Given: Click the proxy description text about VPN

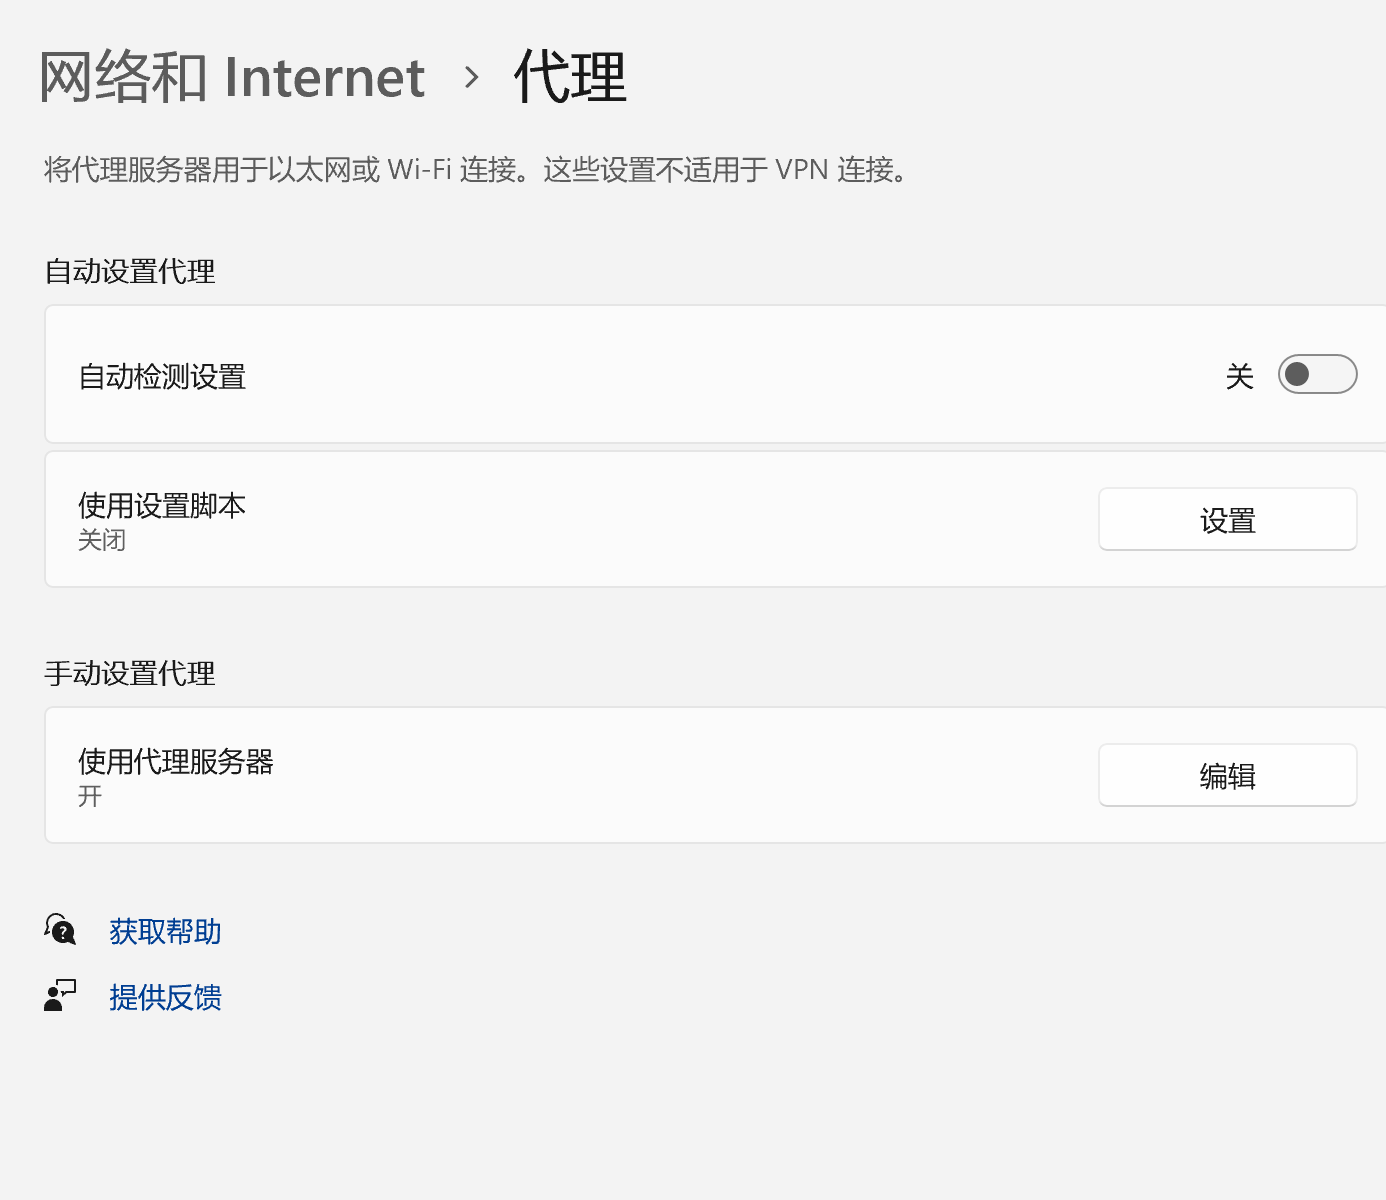Looking at the screenshot, I should 476,170.
